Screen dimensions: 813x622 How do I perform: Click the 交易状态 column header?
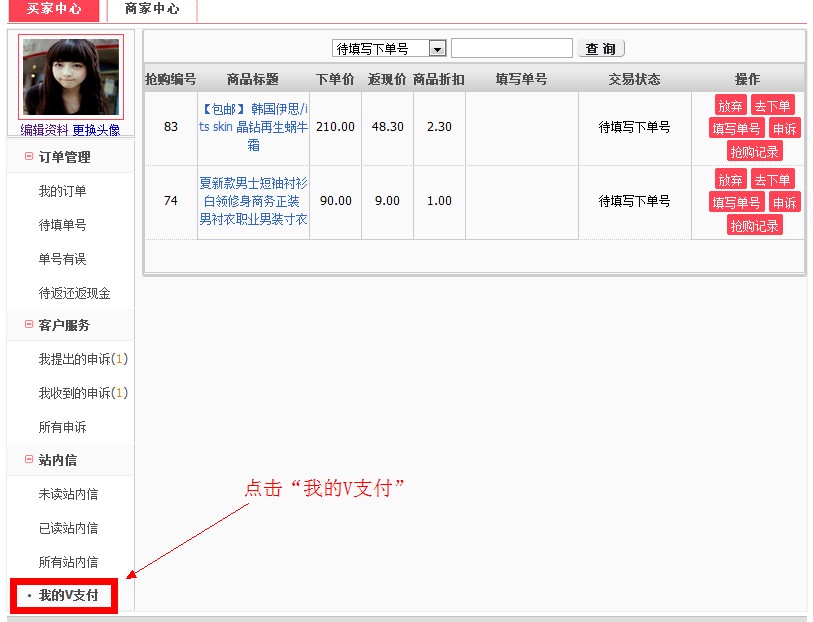pyautogui.click(x=635, y=79)
